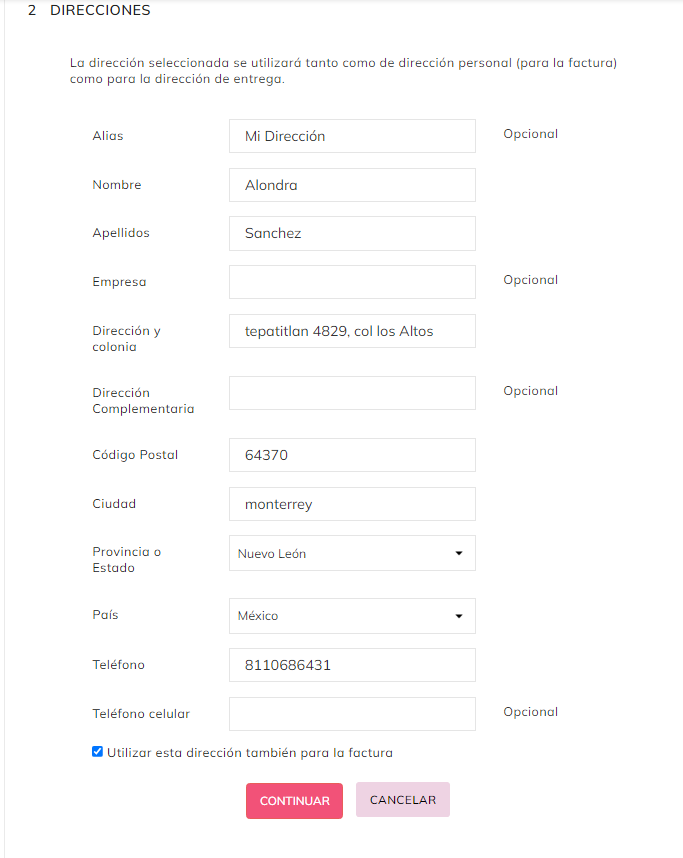The image size is (683, 858).
Task: Click the empty Teléfono celular field
Action: [x=352, y=714]
